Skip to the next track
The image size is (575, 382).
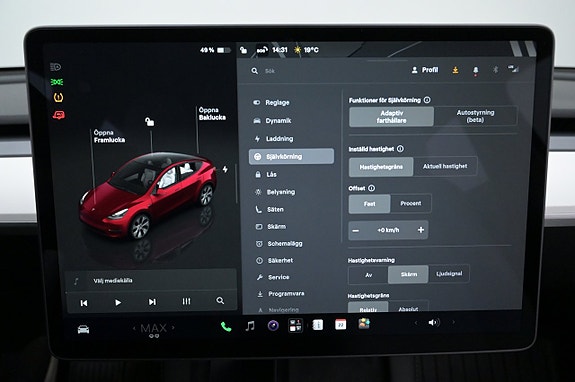[152, 302]
